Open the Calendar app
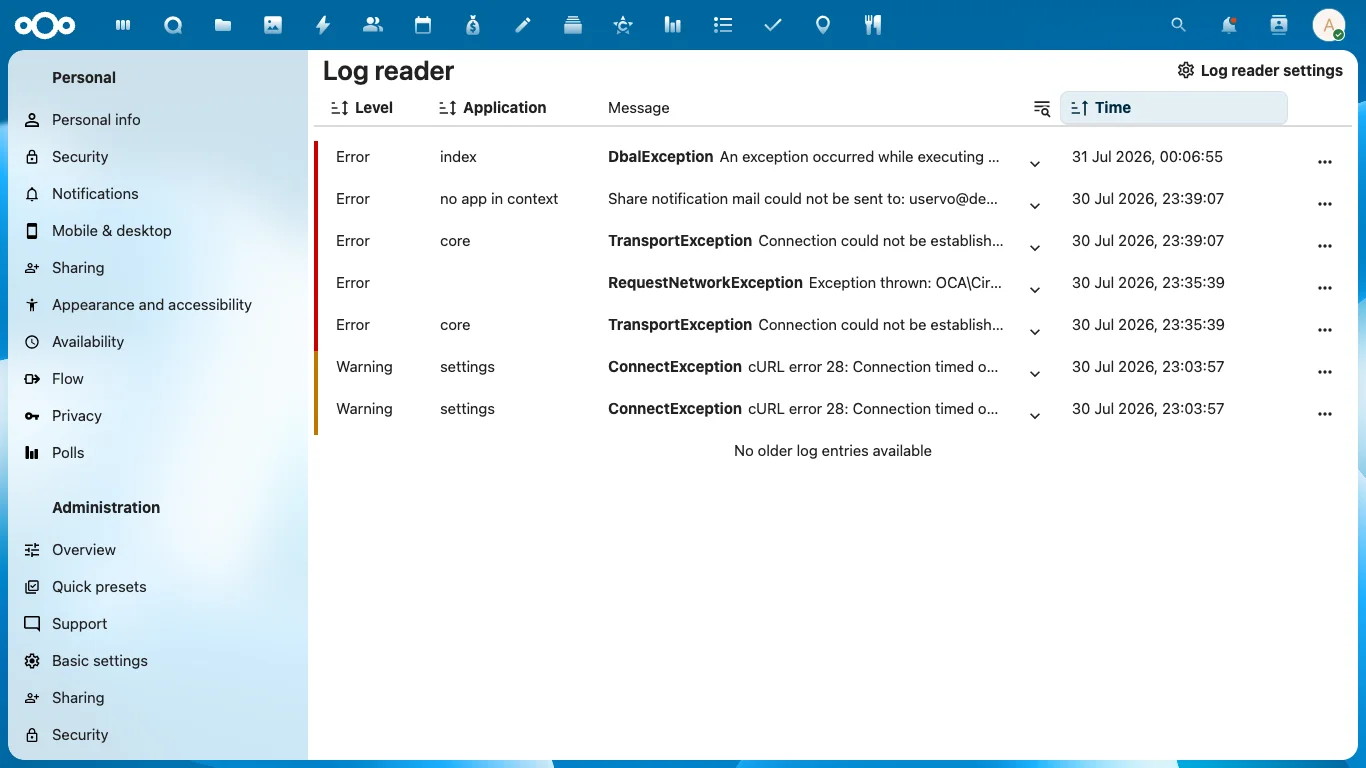The height and width of the screenshot is (768, 1366). pos(423,26)
